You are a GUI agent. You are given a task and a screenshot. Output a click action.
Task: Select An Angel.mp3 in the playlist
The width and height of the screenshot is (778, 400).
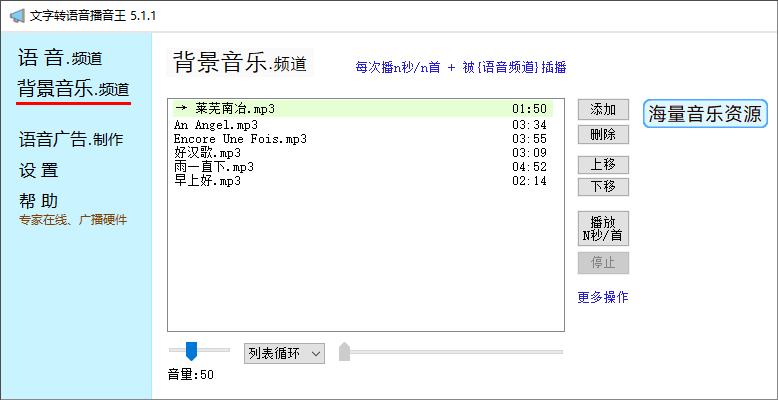pyautogui.click(x=363, y=125)
